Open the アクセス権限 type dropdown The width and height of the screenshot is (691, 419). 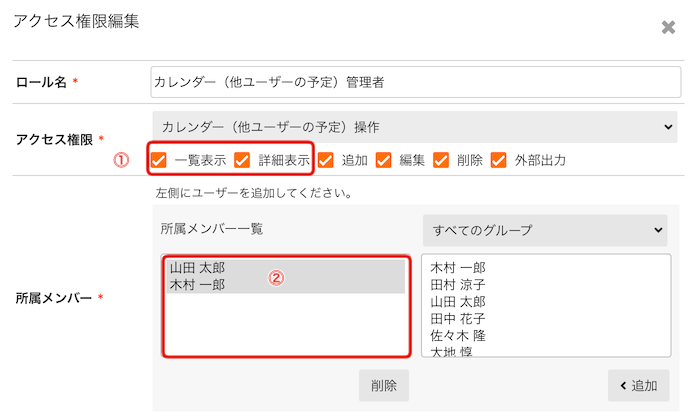(x=415, y=127)
